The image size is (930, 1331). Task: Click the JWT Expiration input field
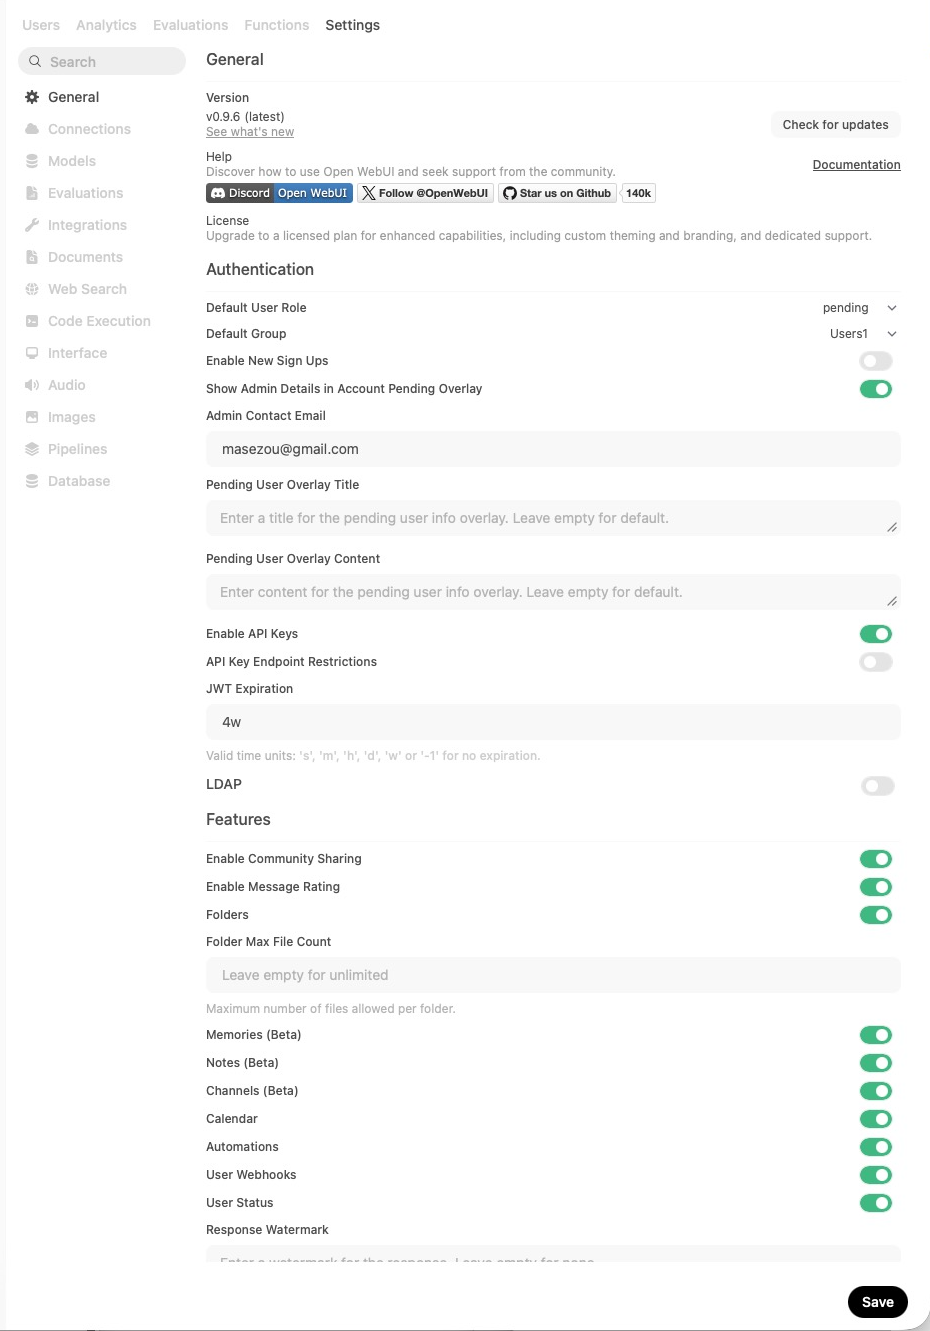pos(553,722)
